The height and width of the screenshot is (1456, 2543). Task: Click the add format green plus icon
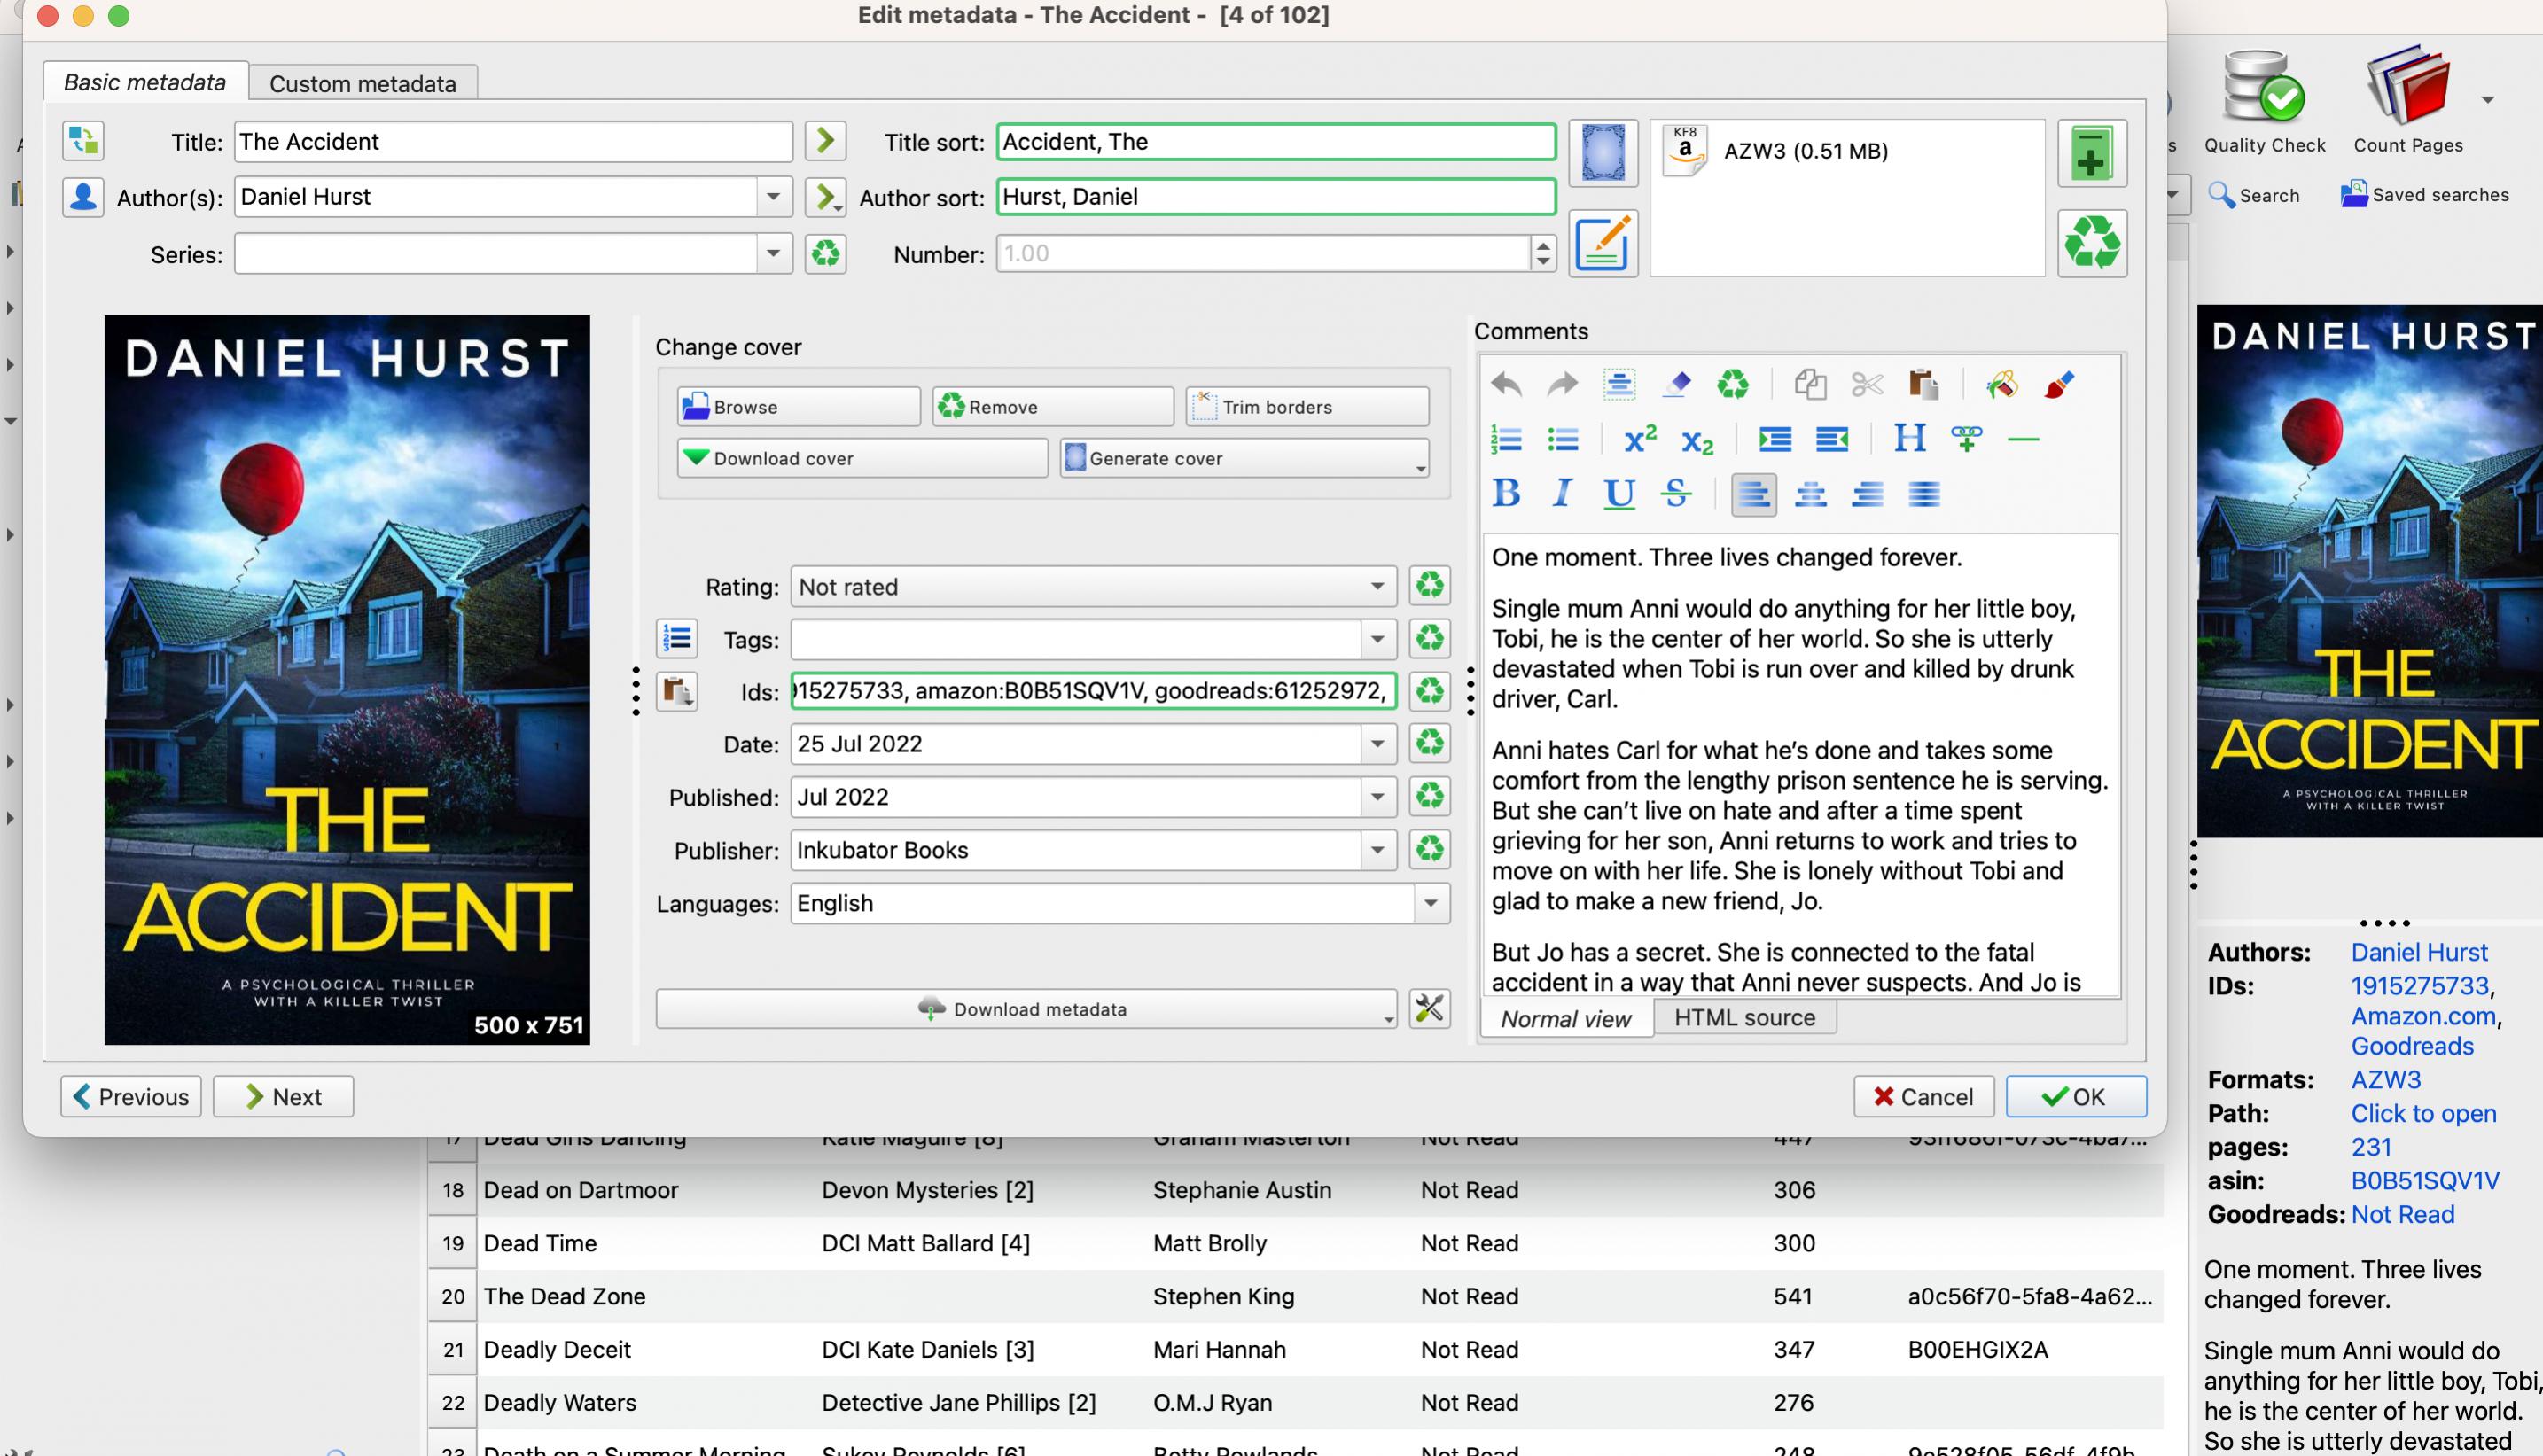tap(2091, 153)
